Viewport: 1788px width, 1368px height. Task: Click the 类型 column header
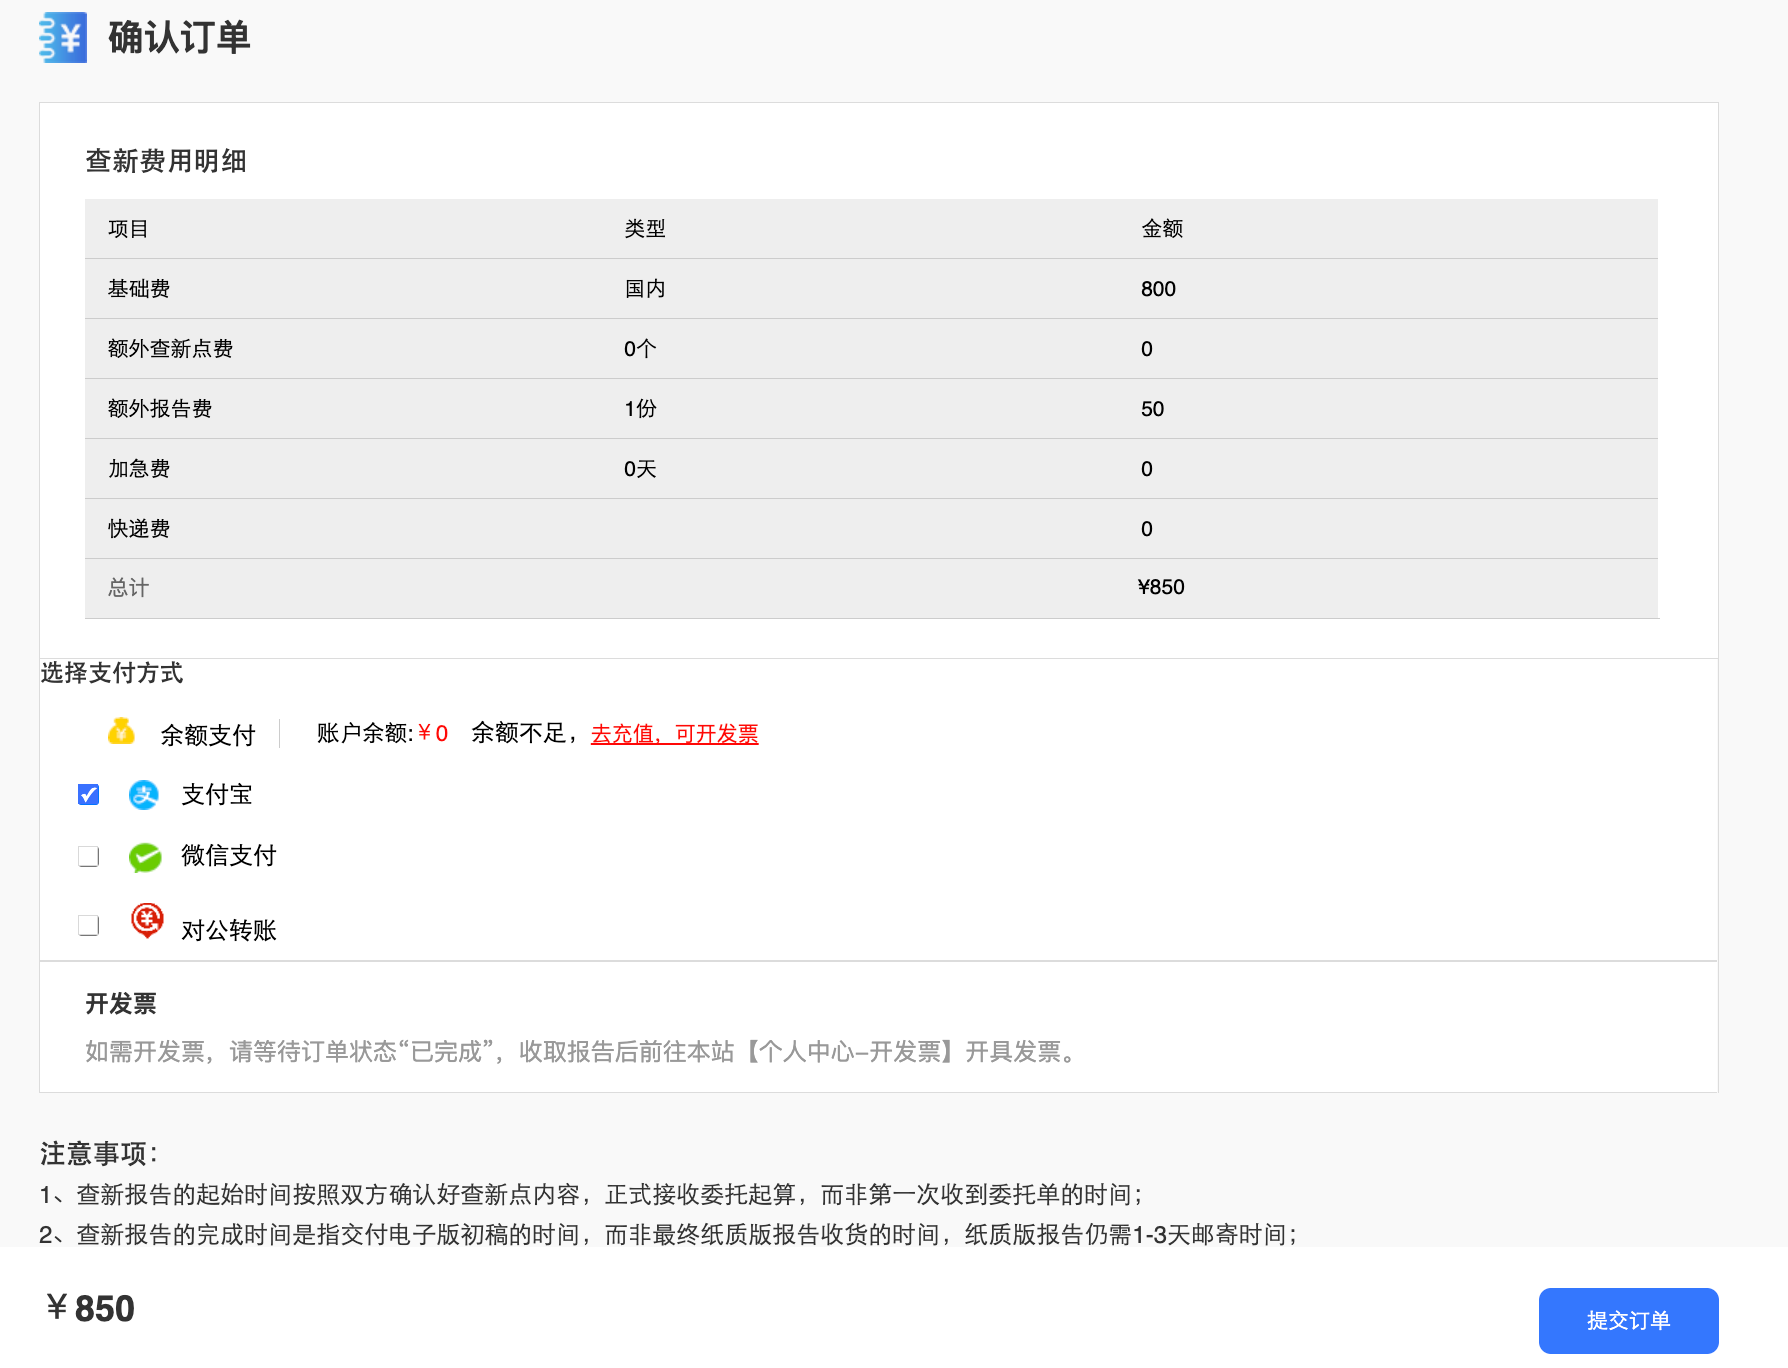645,229
